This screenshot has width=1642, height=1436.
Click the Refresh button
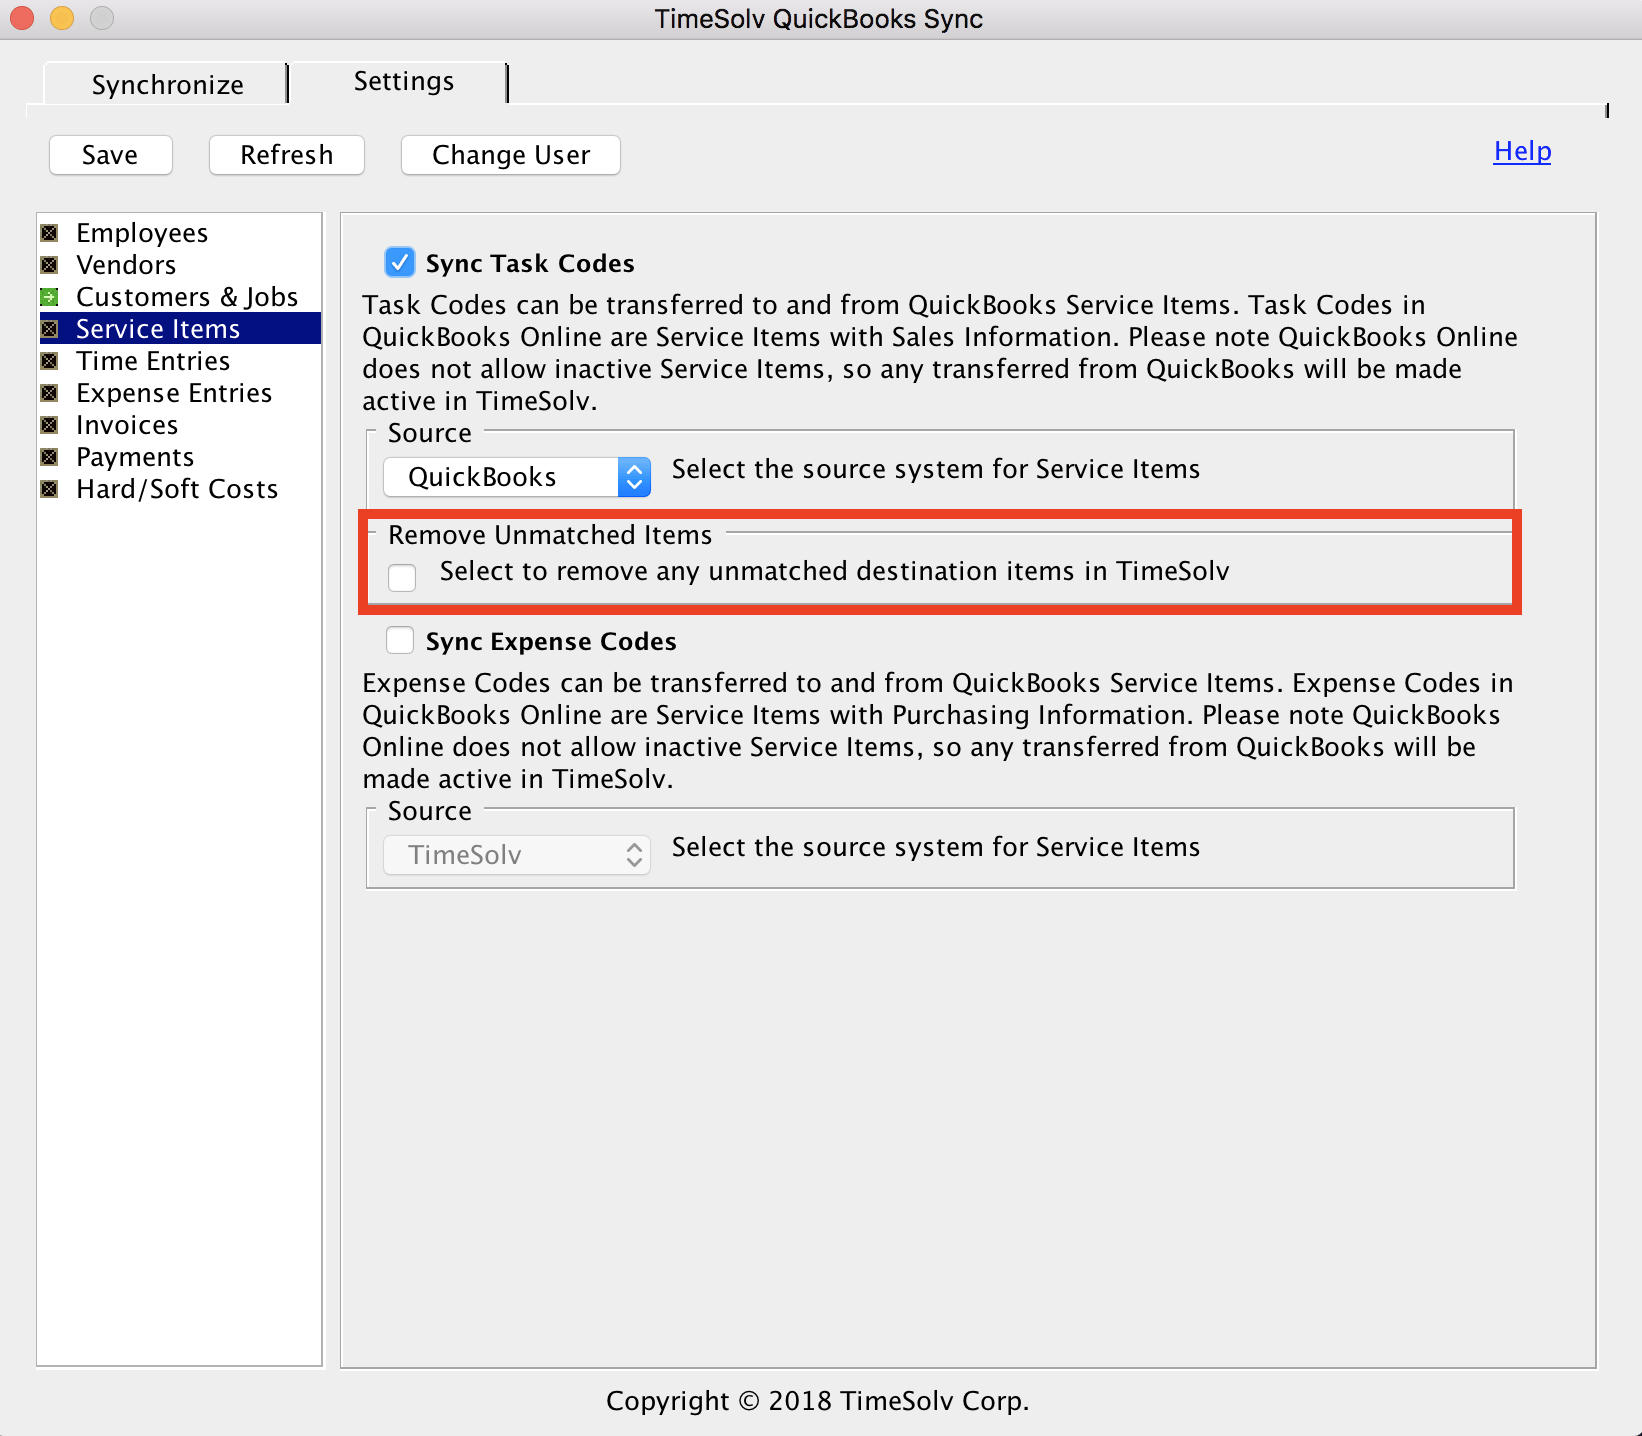point(286,155)
